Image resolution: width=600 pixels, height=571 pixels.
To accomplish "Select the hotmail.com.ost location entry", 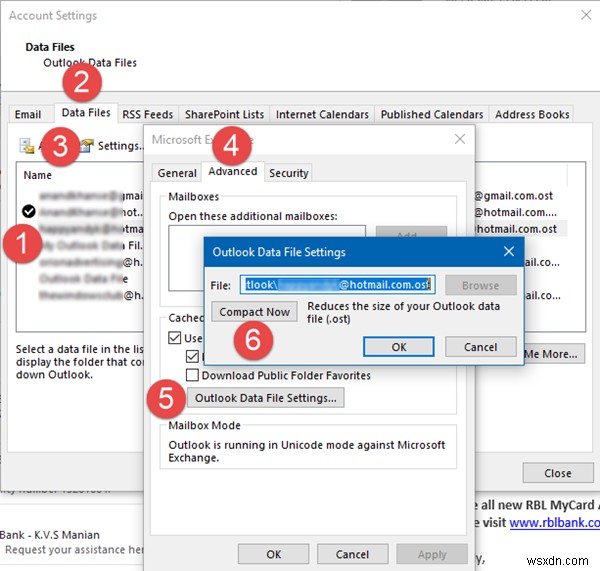I will 516,229.
